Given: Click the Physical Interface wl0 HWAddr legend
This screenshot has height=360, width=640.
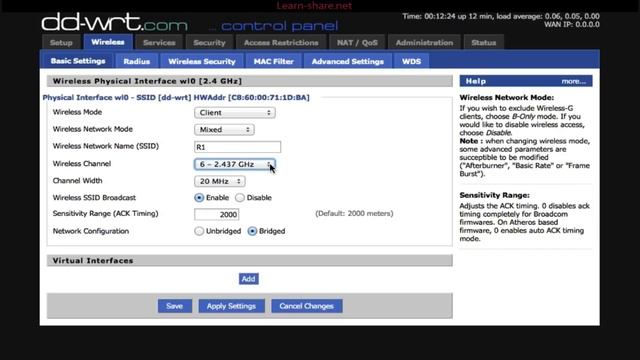Looking at the screenshot, I should (x=176, y=98).
